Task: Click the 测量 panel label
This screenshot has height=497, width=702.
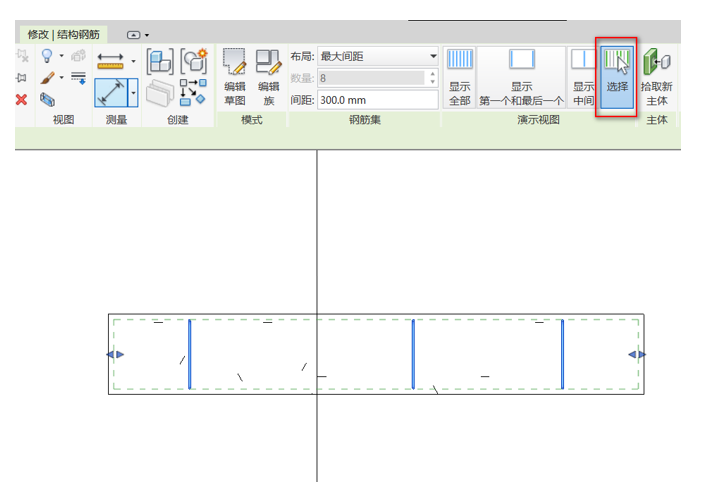Action: [116, 120]
